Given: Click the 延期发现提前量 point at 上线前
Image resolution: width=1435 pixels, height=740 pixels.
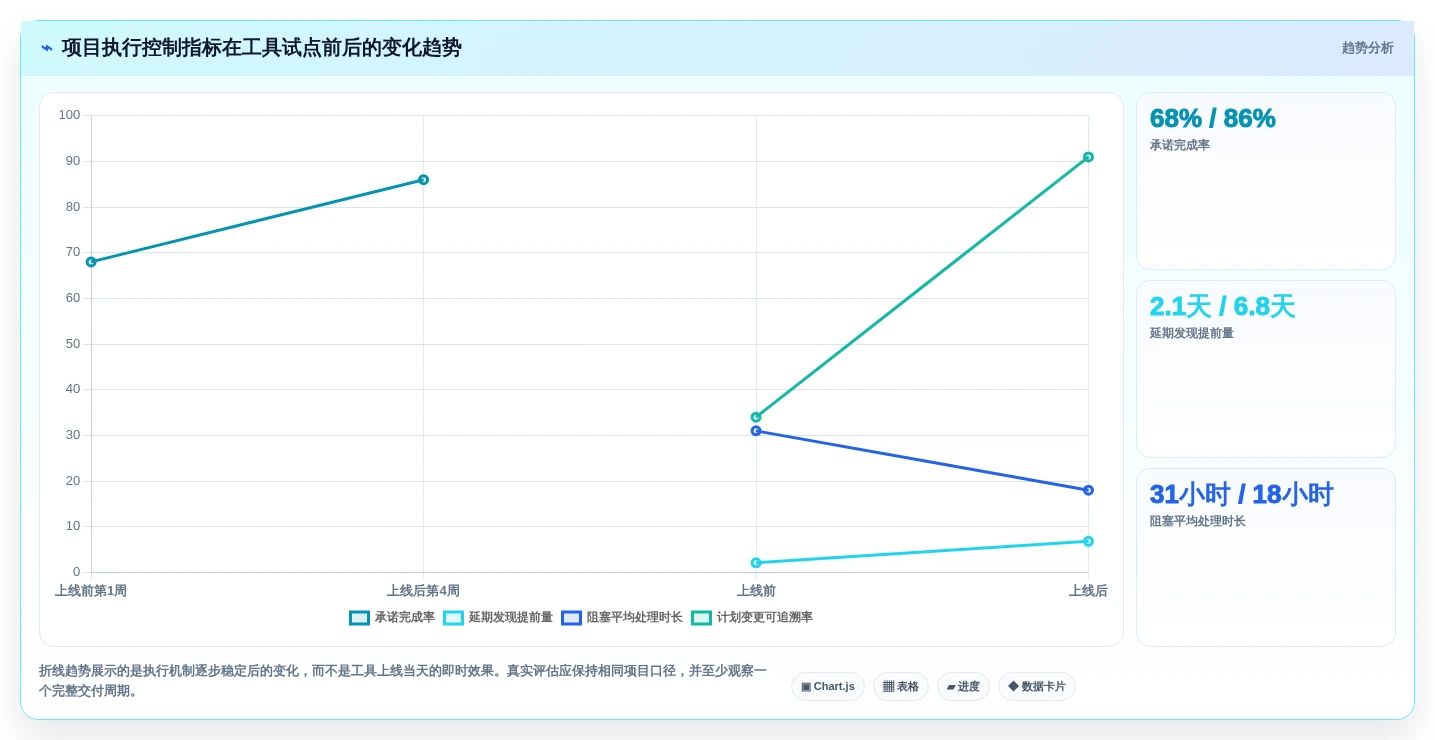Looking at the screenshot, I should [756, 563].
